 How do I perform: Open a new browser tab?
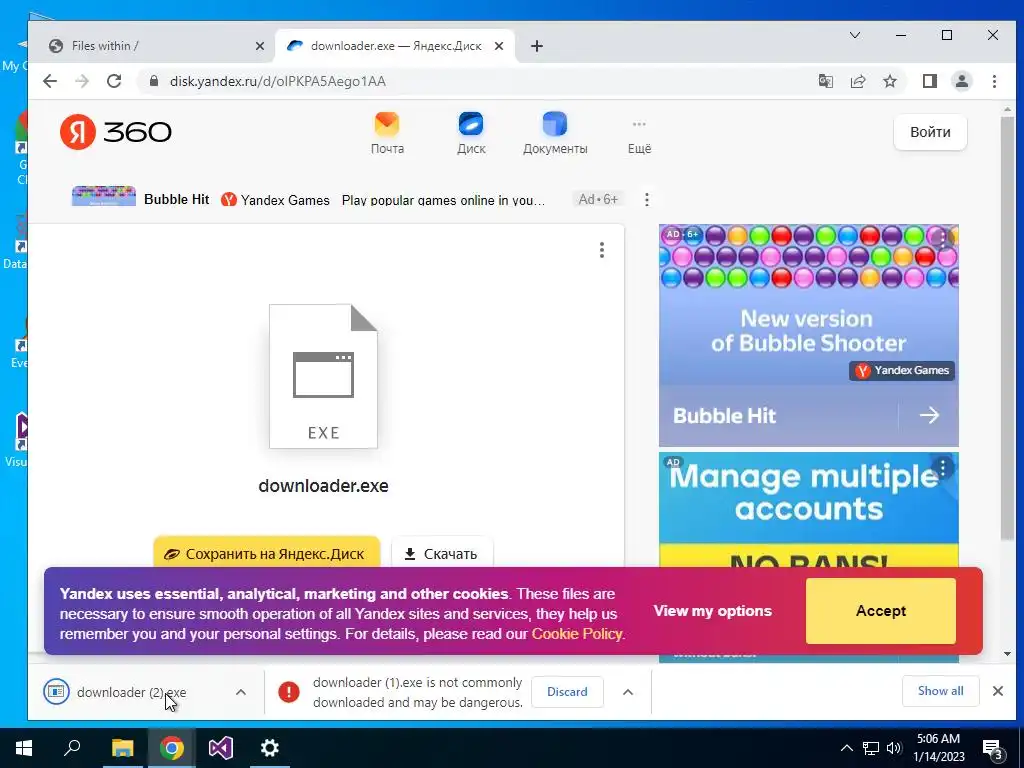pos(537,46)
